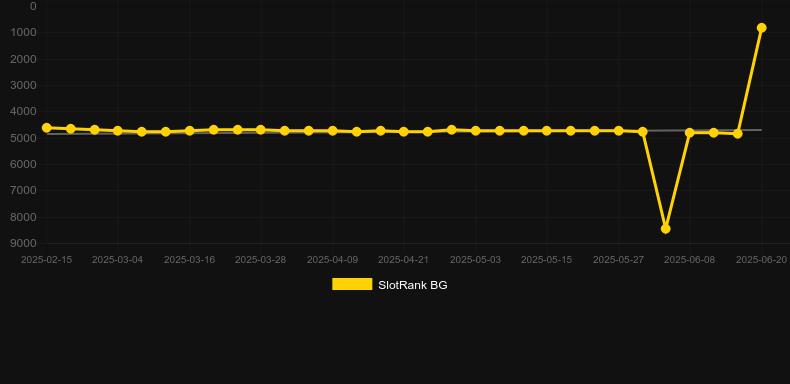Click the SlotRank BG legend label
790x384 pixels.
pos(413,285)
